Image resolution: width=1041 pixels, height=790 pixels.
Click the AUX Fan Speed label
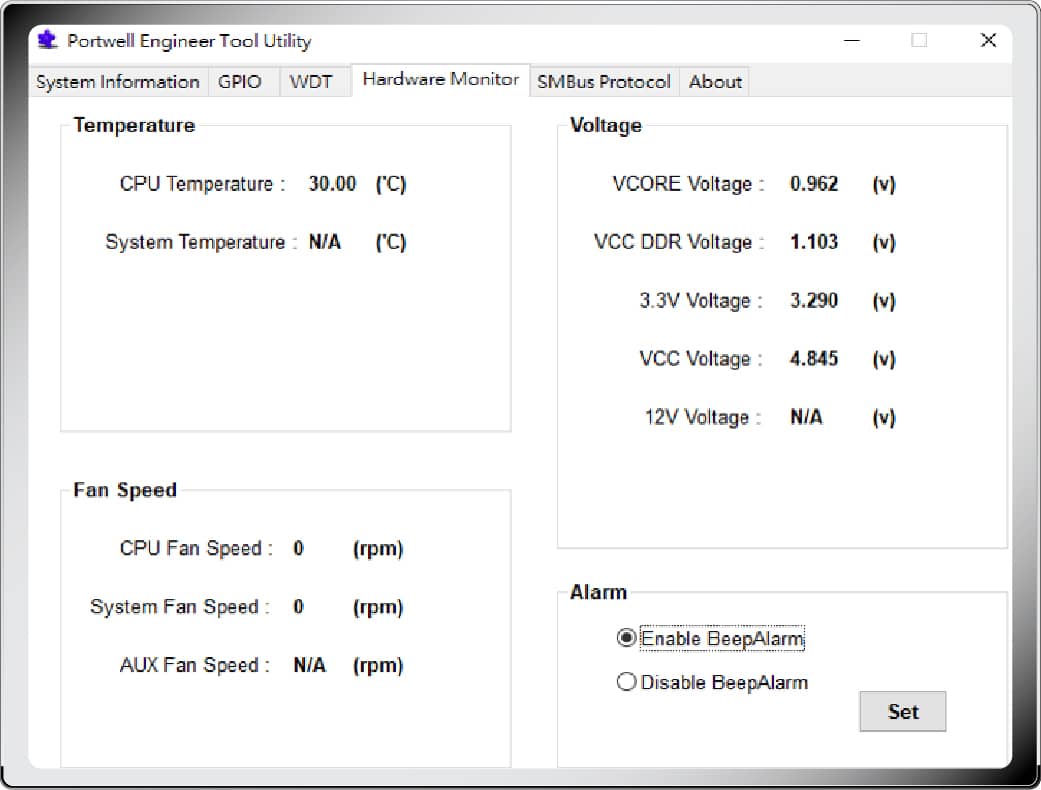tap(194, 666)
